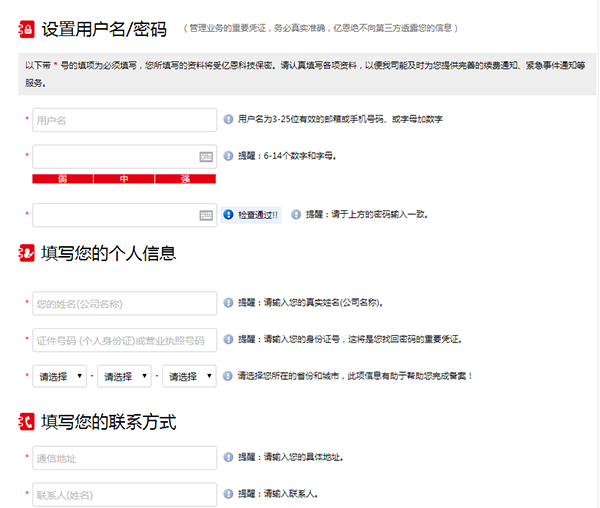This screenshot has width=600, height=508.
Task: Click the info icon next to username hint
Action: (x=229, y=119)
